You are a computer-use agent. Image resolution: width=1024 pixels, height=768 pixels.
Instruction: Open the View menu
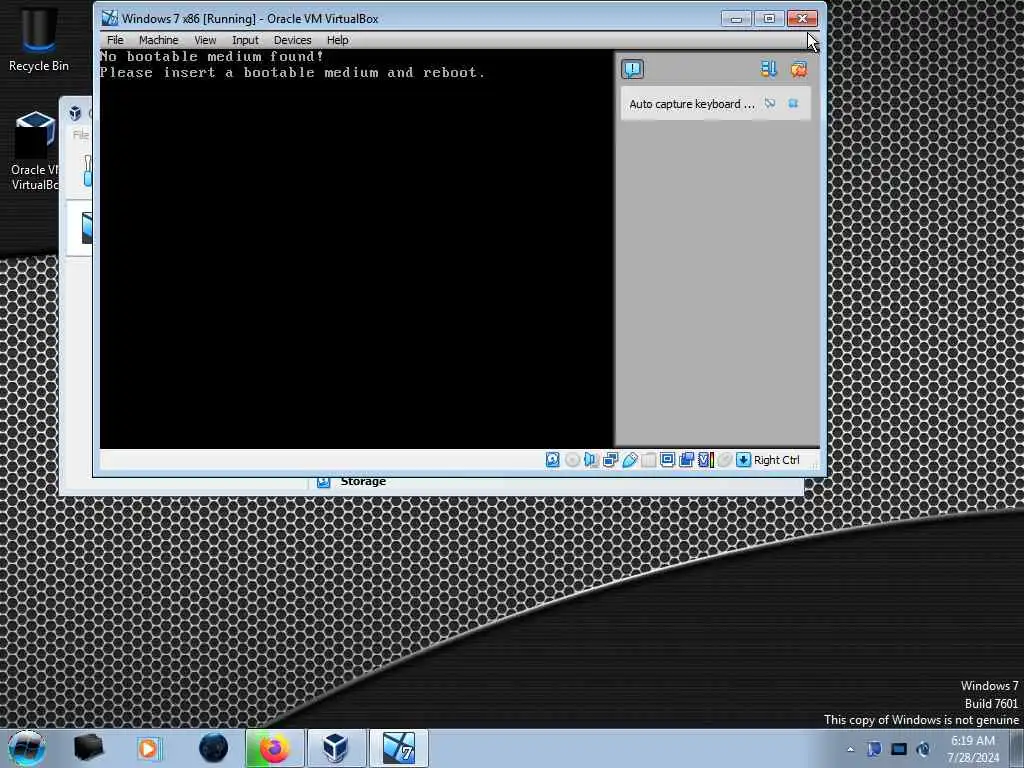pyautogui.click(x=205, y=40)
